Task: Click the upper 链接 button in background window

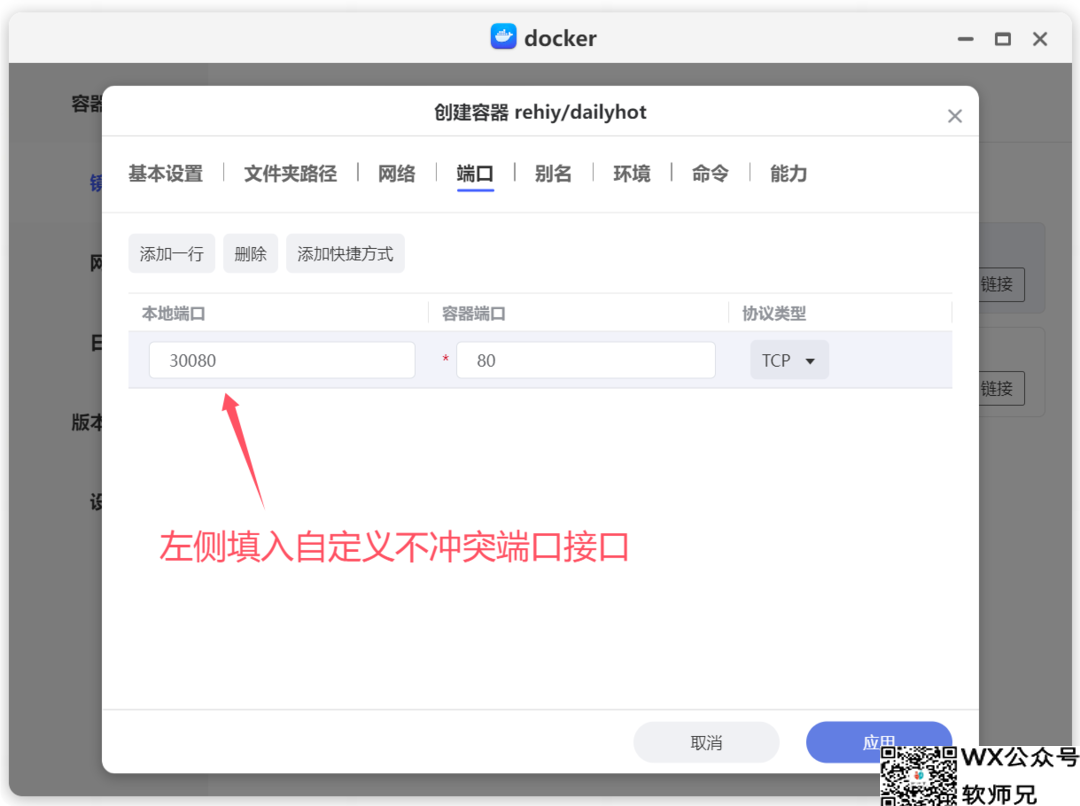Action: click(1001, 285)
